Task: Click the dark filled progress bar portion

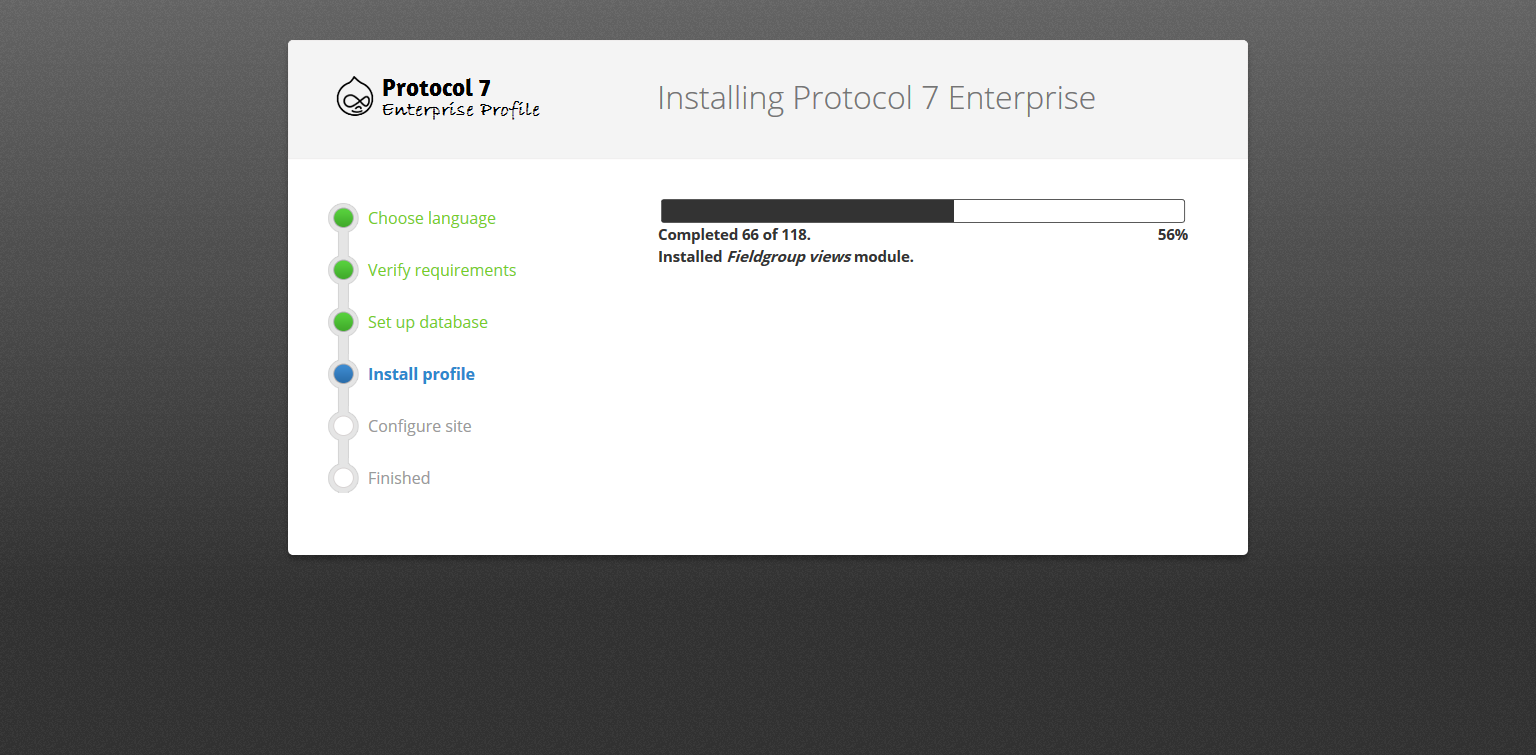Action: pyautogui.click(x=807, y=211)
